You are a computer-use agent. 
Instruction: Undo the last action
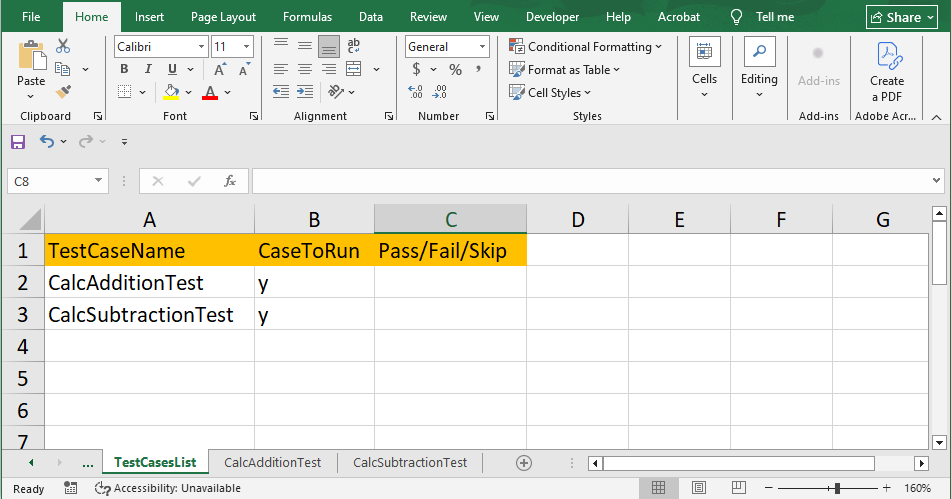tap(47, 141)
